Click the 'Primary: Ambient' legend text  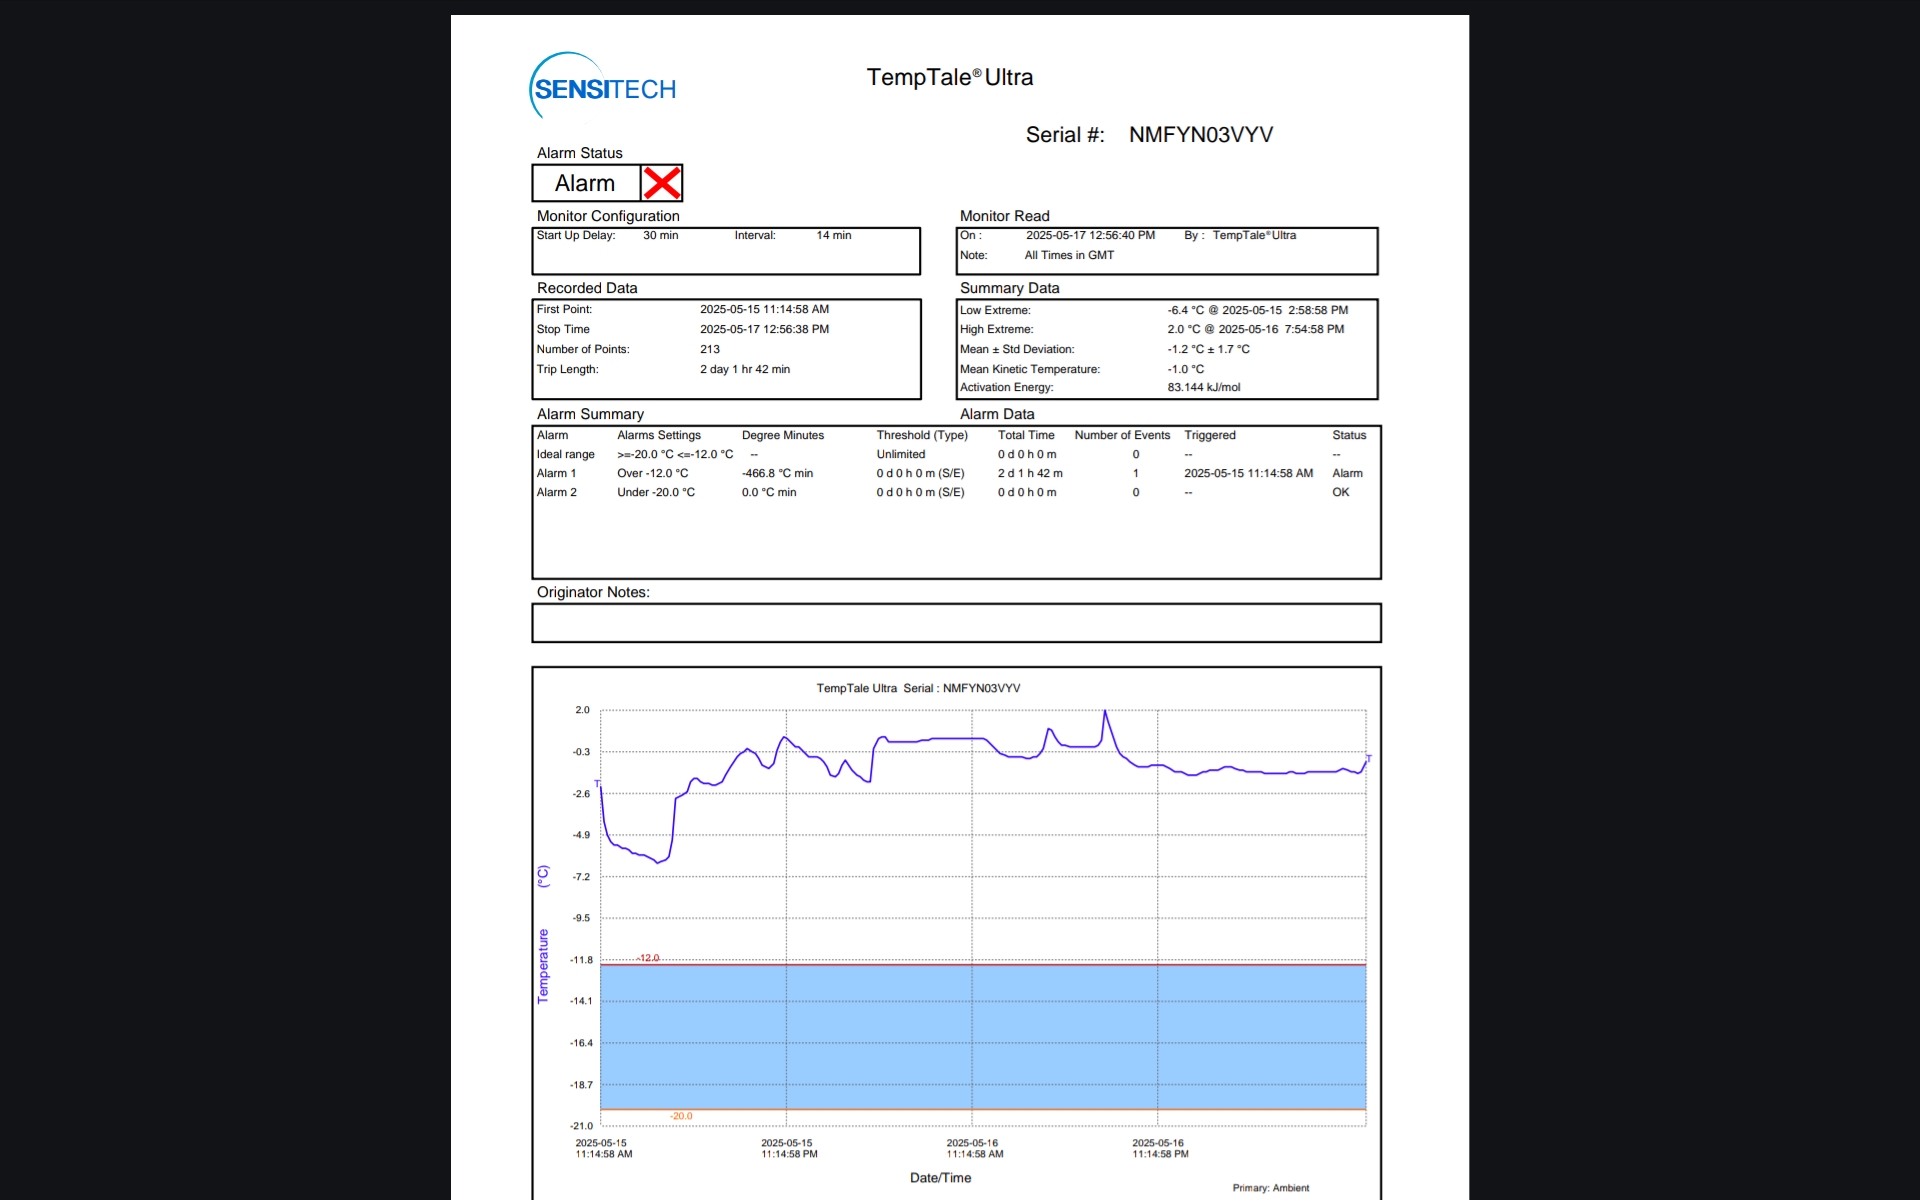1270,1188
